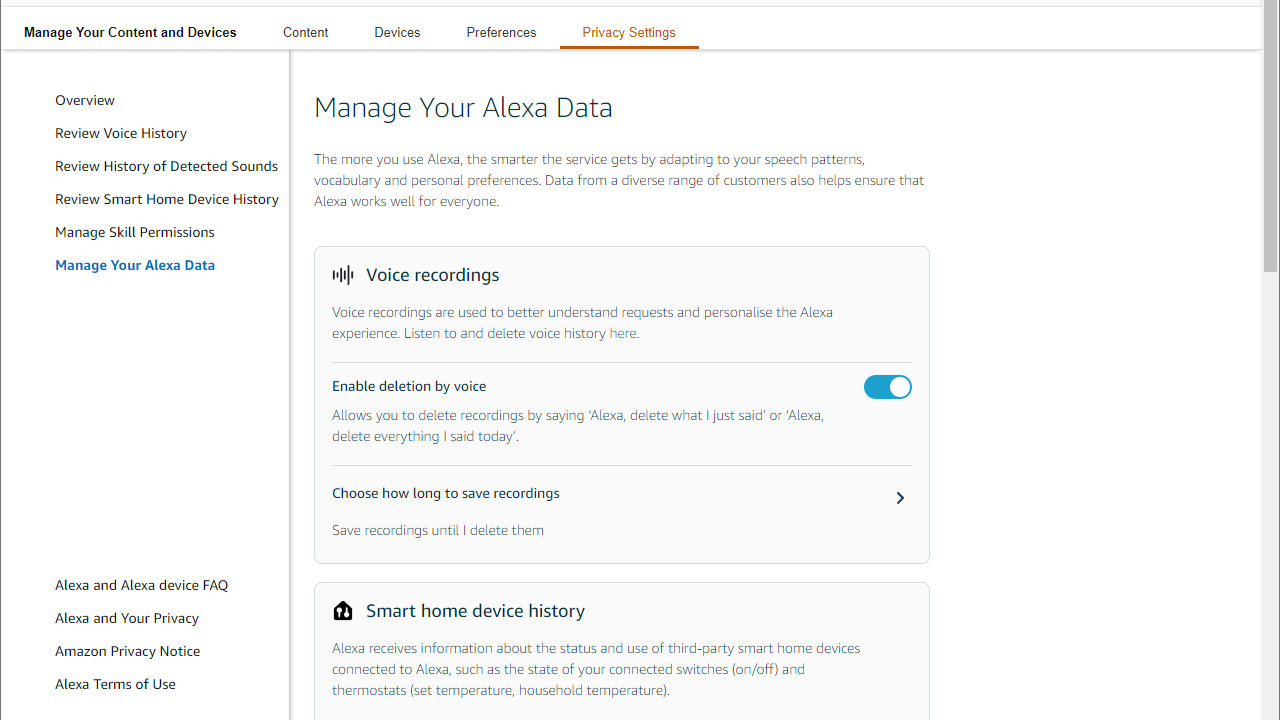Open the Alexa and Your Privacy link
The image size is (1280, 720).
click(127, 618)
